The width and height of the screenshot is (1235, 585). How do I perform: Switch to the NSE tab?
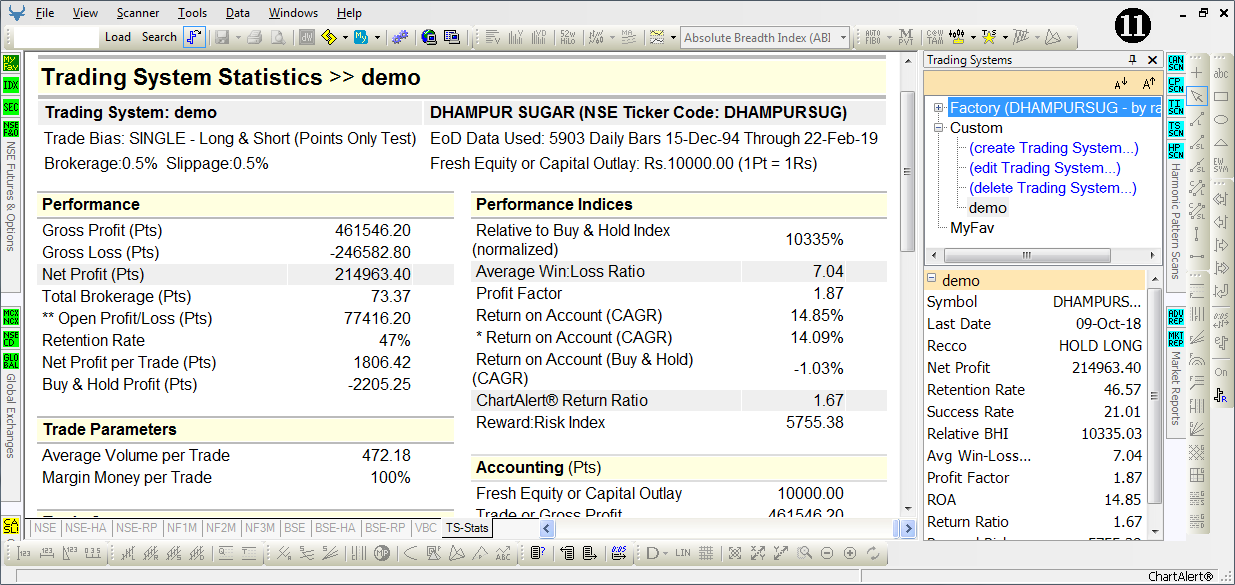[x=45, y=528]
